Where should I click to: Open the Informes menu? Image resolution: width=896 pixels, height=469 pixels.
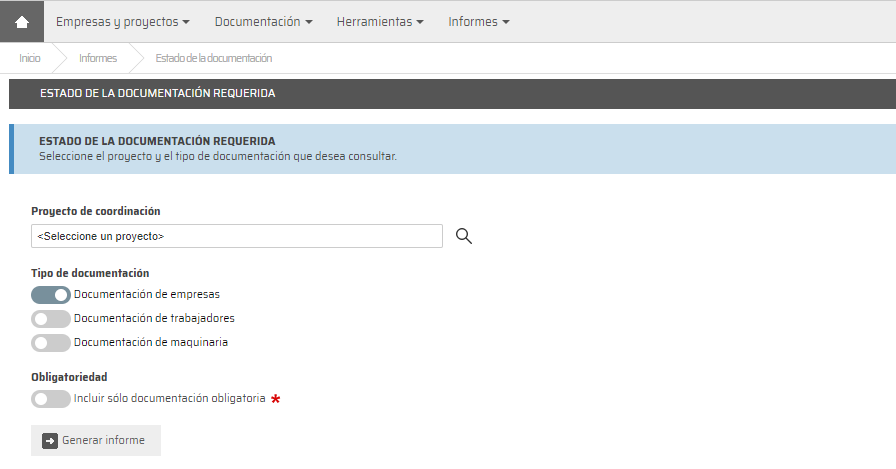[x=479, y=21]
